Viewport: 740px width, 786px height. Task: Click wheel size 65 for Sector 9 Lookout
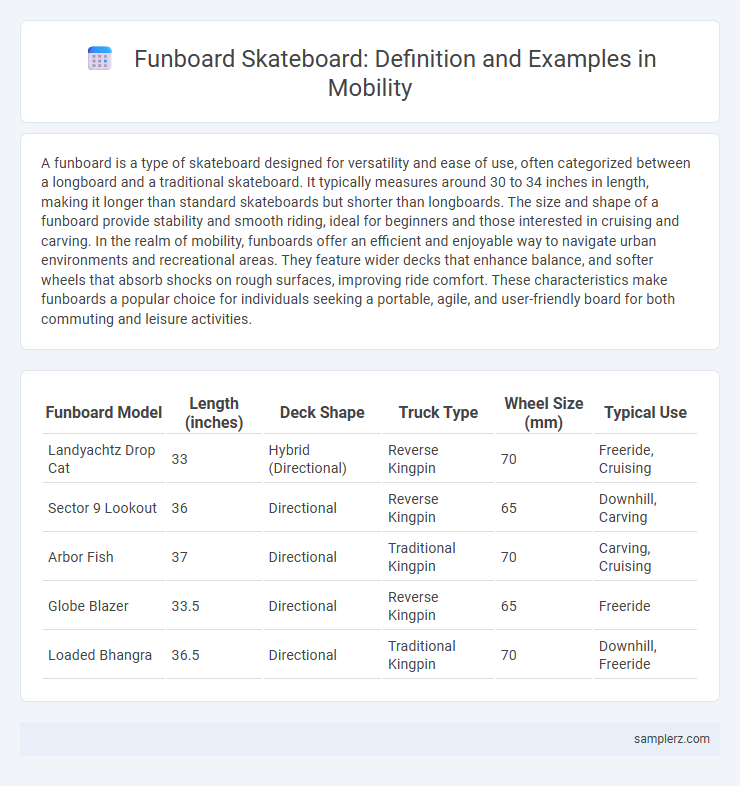(508, 508)
